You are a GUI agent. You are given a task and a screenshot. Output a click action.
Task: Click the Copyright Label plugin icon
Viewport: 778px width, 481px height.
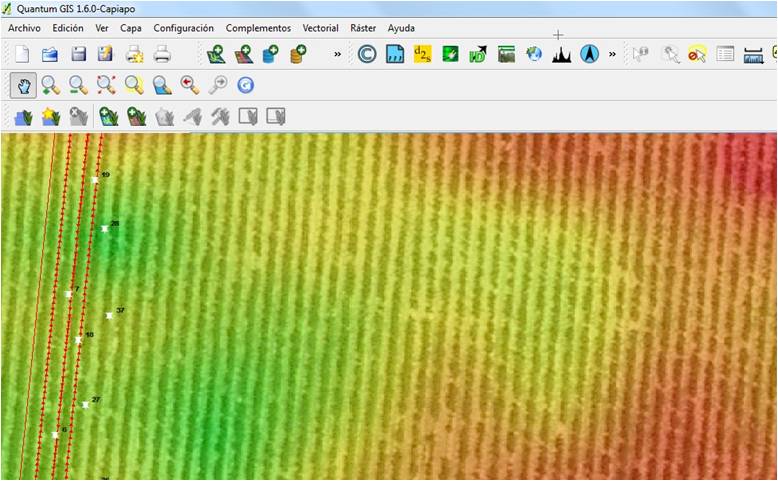367,54
